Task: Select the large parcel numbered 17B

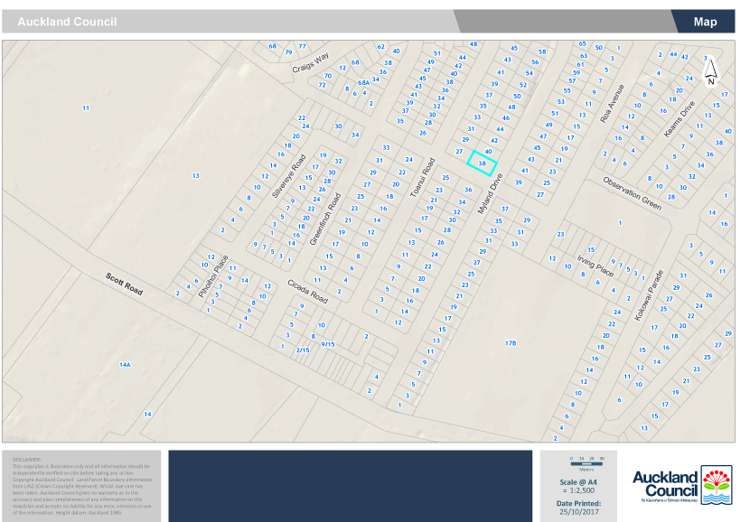Action: pyautogui.click(x=510, y=343)
